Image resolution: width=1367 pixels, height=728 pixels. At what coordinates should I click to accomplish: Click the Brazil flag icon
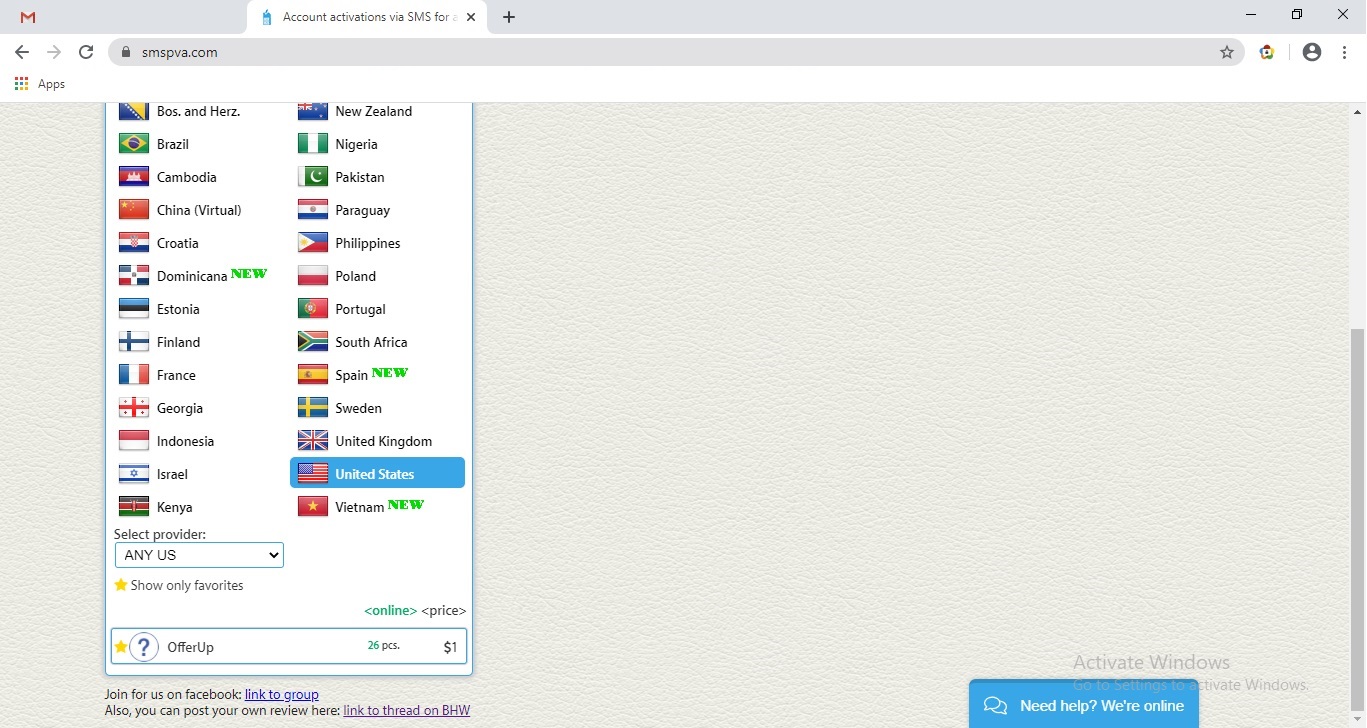134,144
